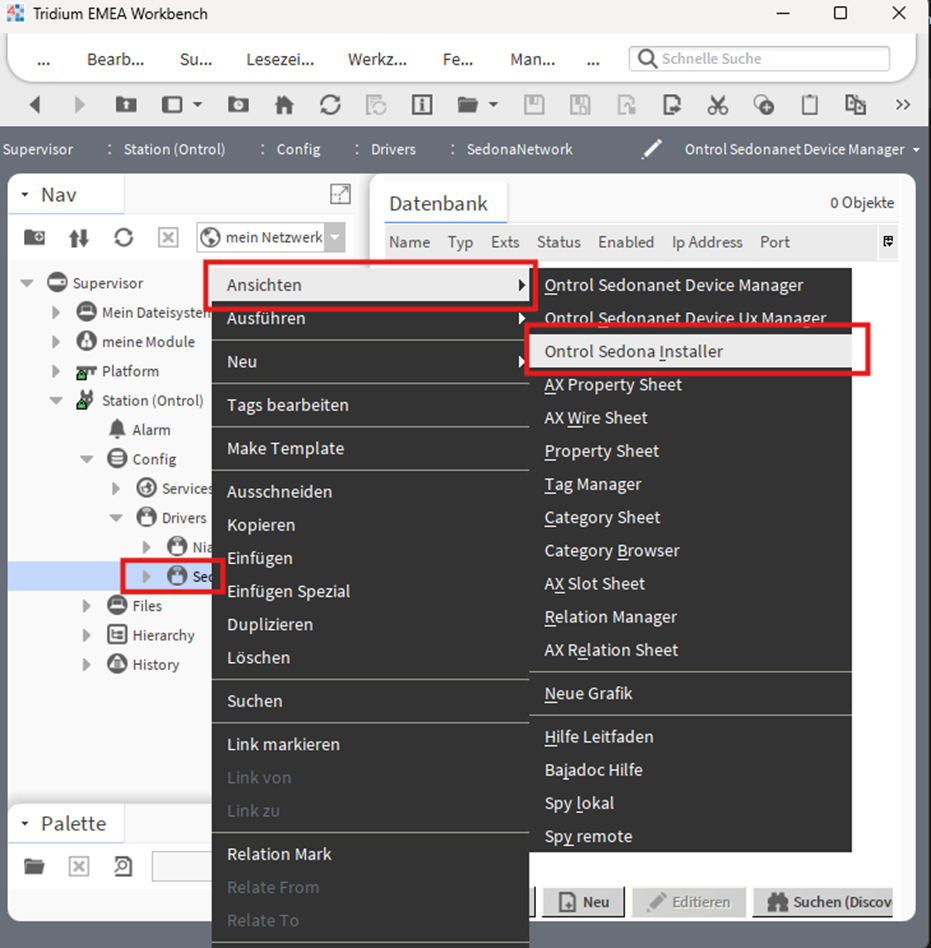Choose Kopieren from the context menu
931x948 pixels.
point(370,525)
